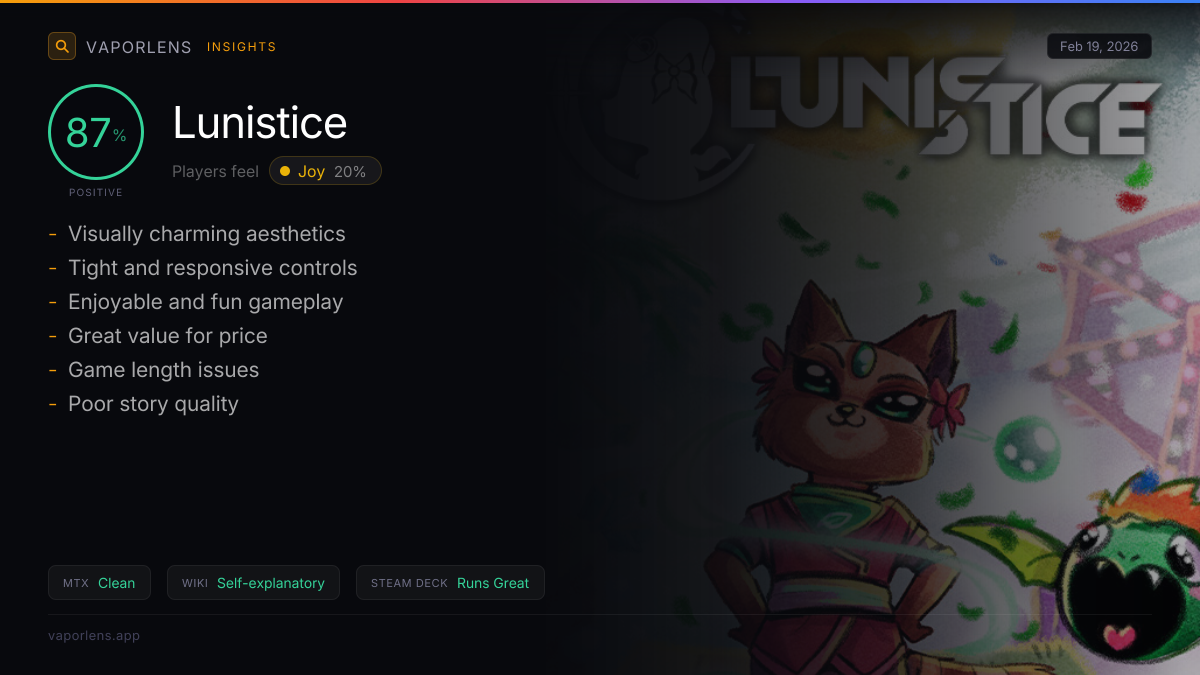1200x675 pixels.
Task: Select the Lunistice game title
Action: point(260,123)
